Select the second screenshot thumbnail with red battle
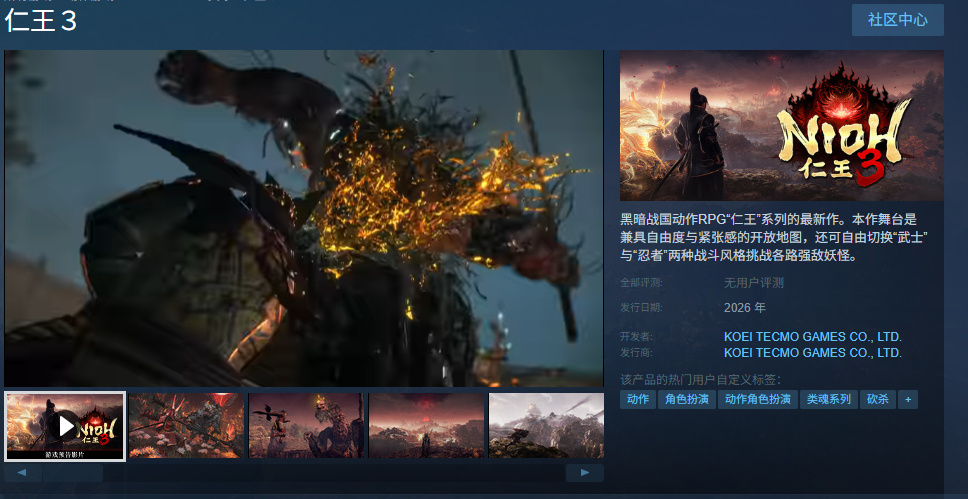The height and width of the screenshot is (499, 968). pos(186,426)
